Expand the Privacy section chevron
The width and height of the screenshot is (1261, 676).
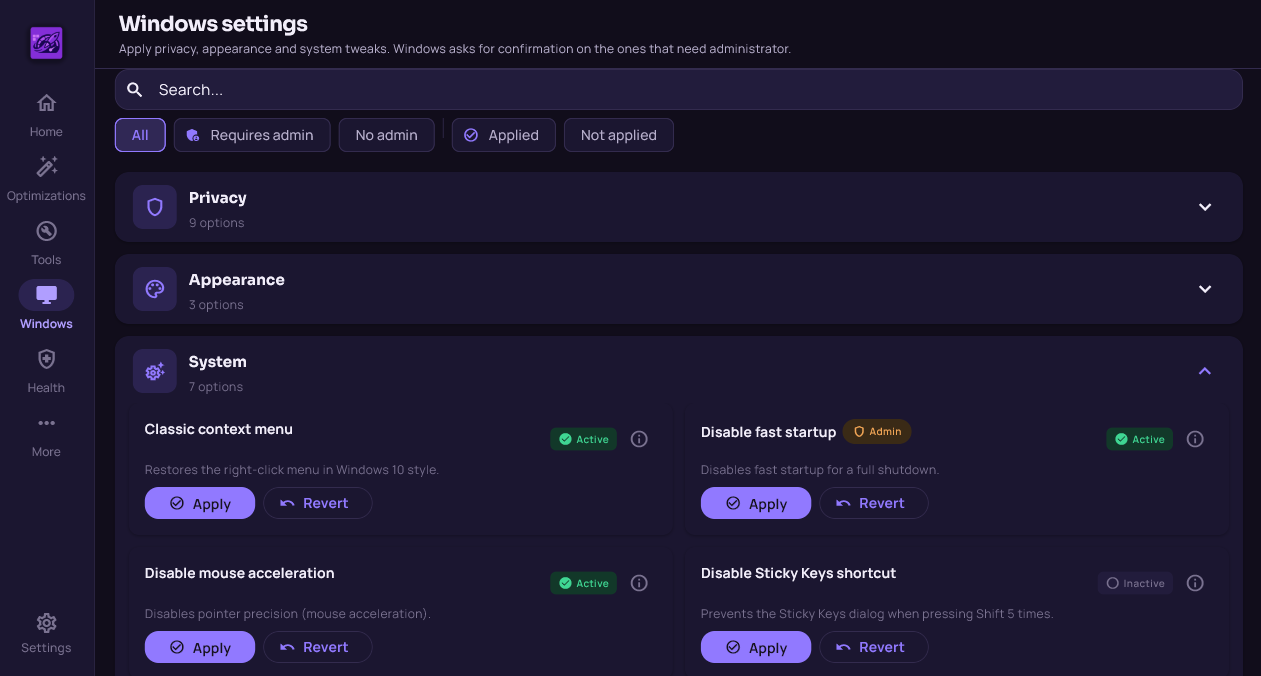tap(1205, 207)
